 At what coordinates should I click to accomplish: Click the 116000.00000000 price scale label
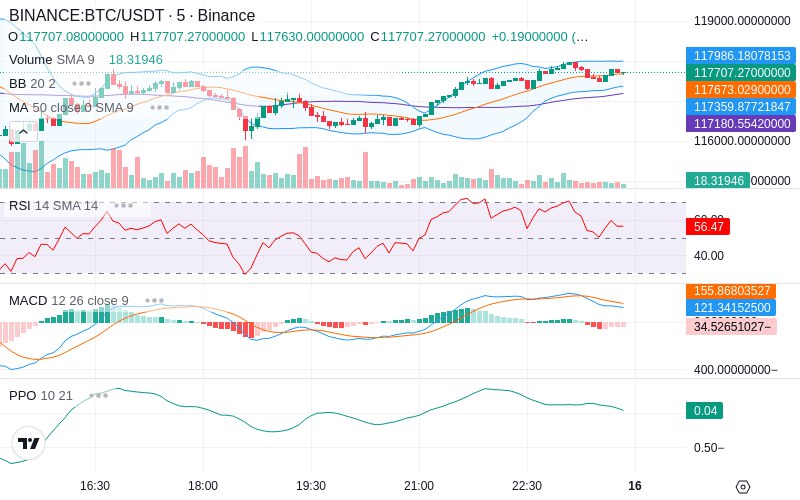(742, 141)
